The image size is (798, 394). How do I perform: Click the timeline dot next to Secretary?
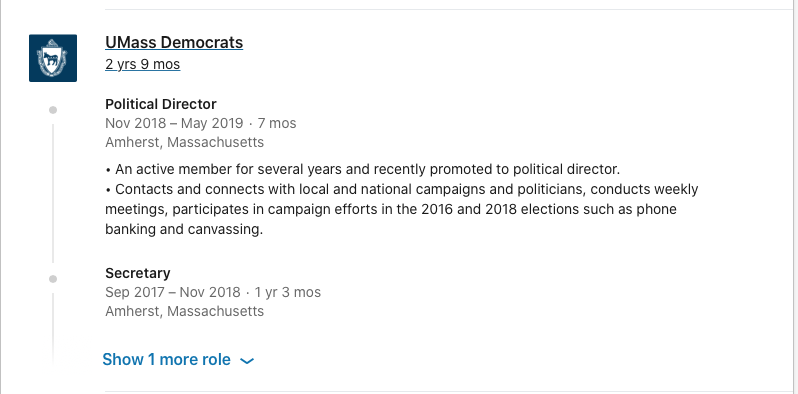pyautogui.click(x=53, y=279)
